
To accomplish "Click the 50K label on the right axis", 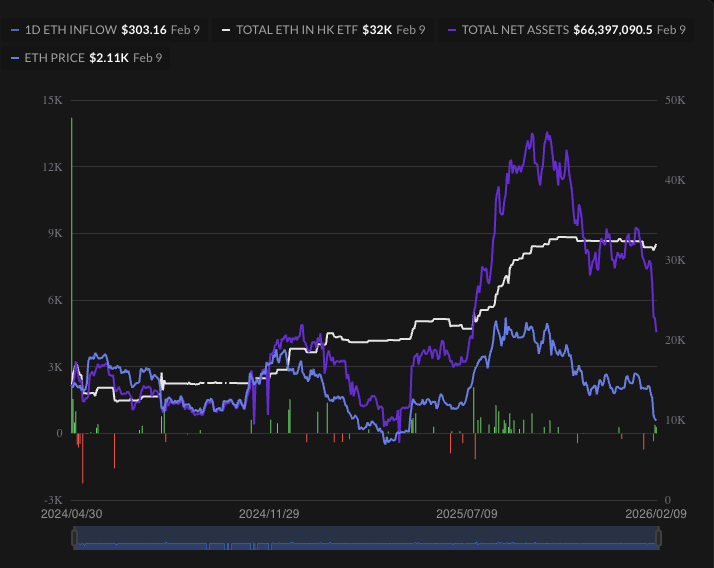I will pos(674,100).
